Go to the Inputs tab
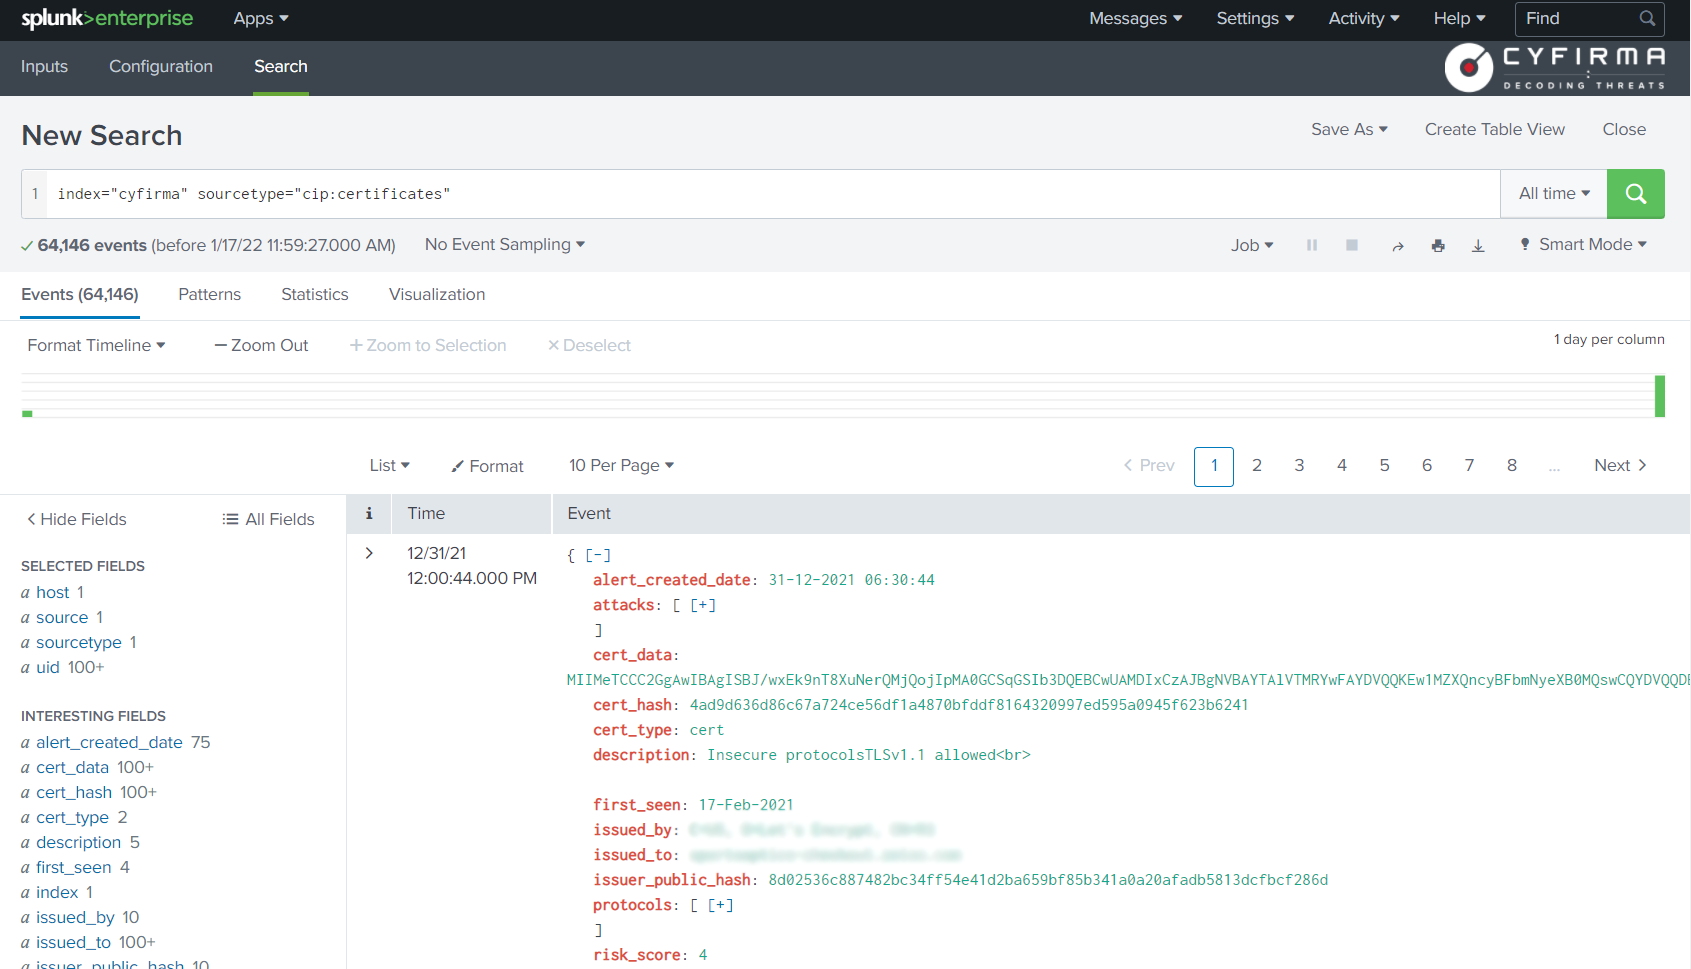1691x969 pixels. [45, 67]
